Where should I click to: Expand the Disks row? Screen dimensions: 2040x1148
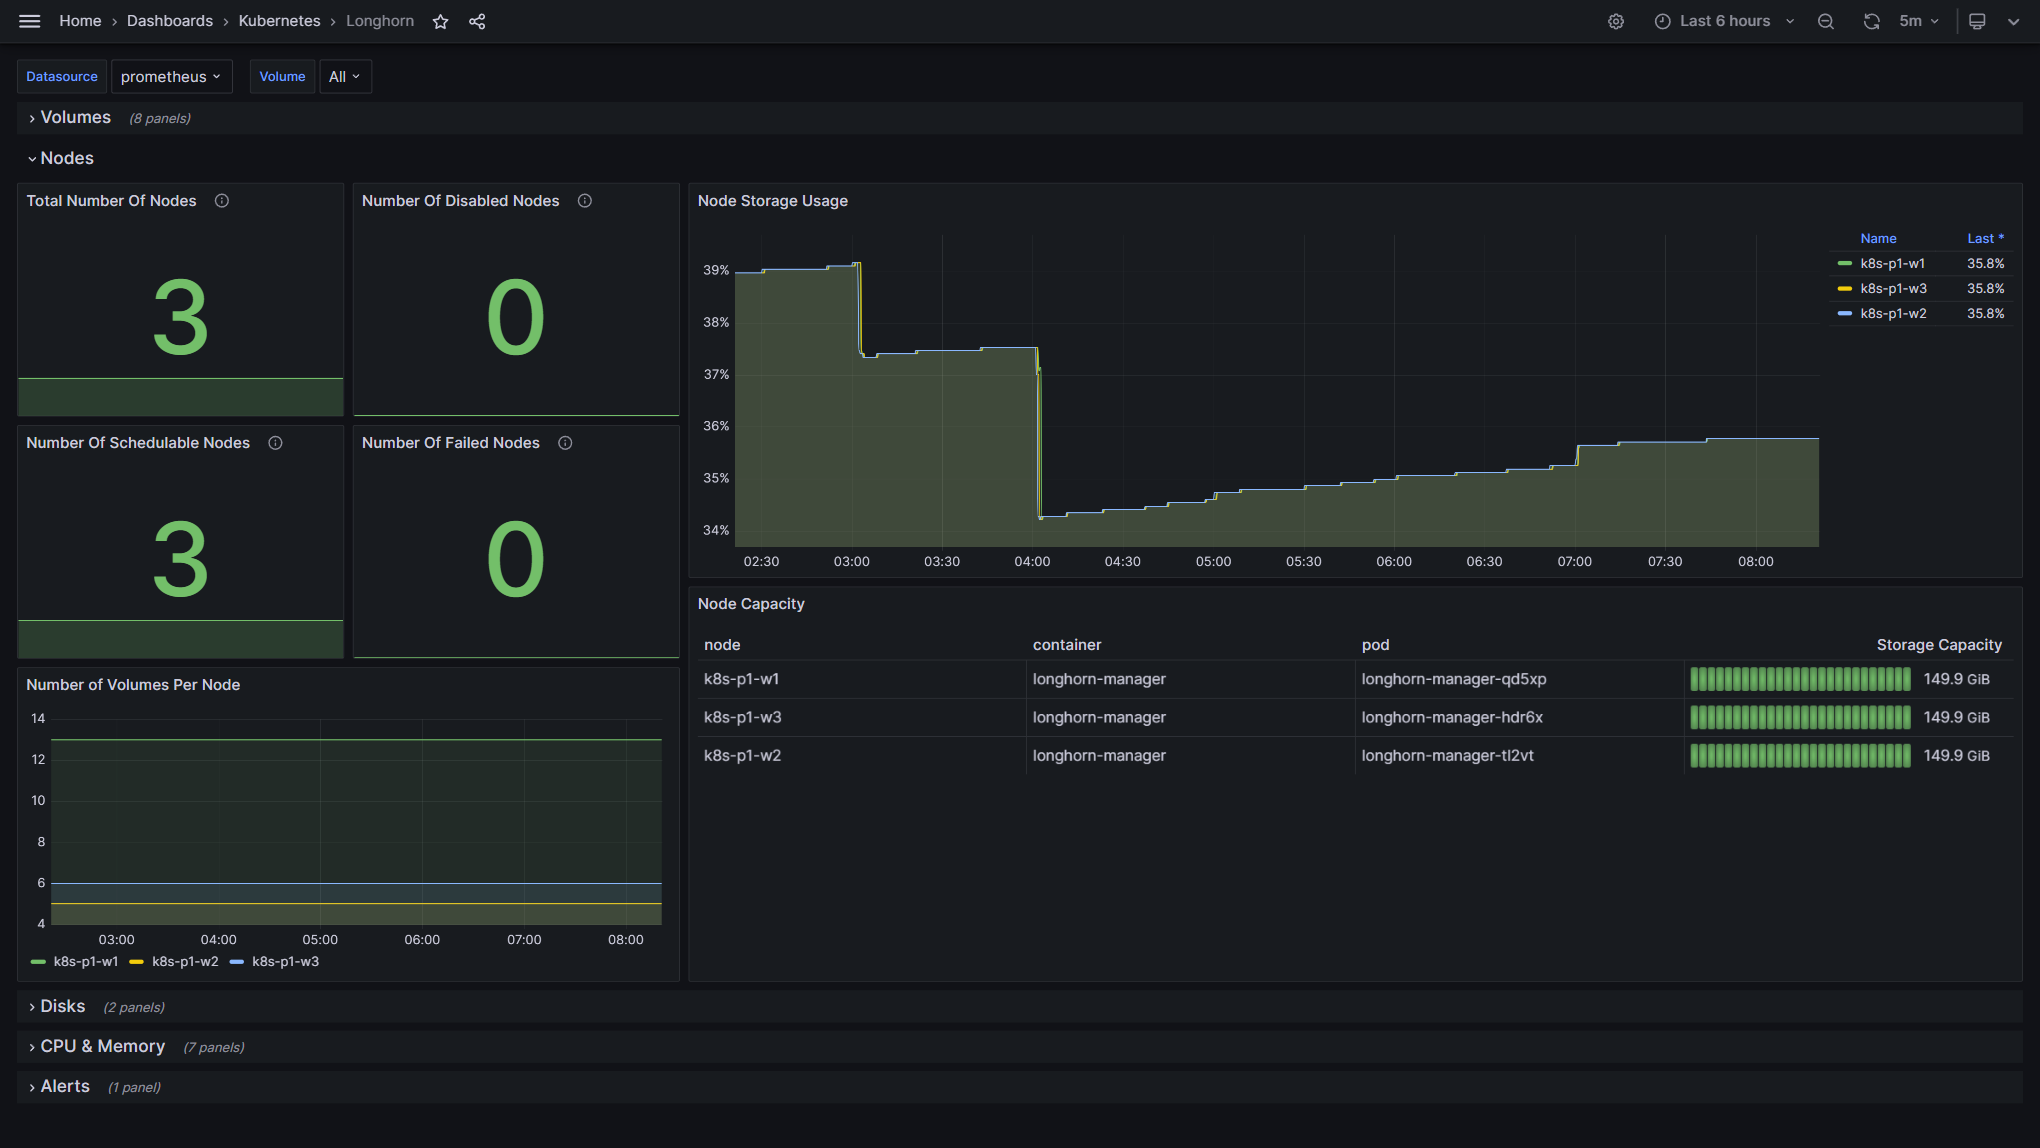(x=62, y=1007)
